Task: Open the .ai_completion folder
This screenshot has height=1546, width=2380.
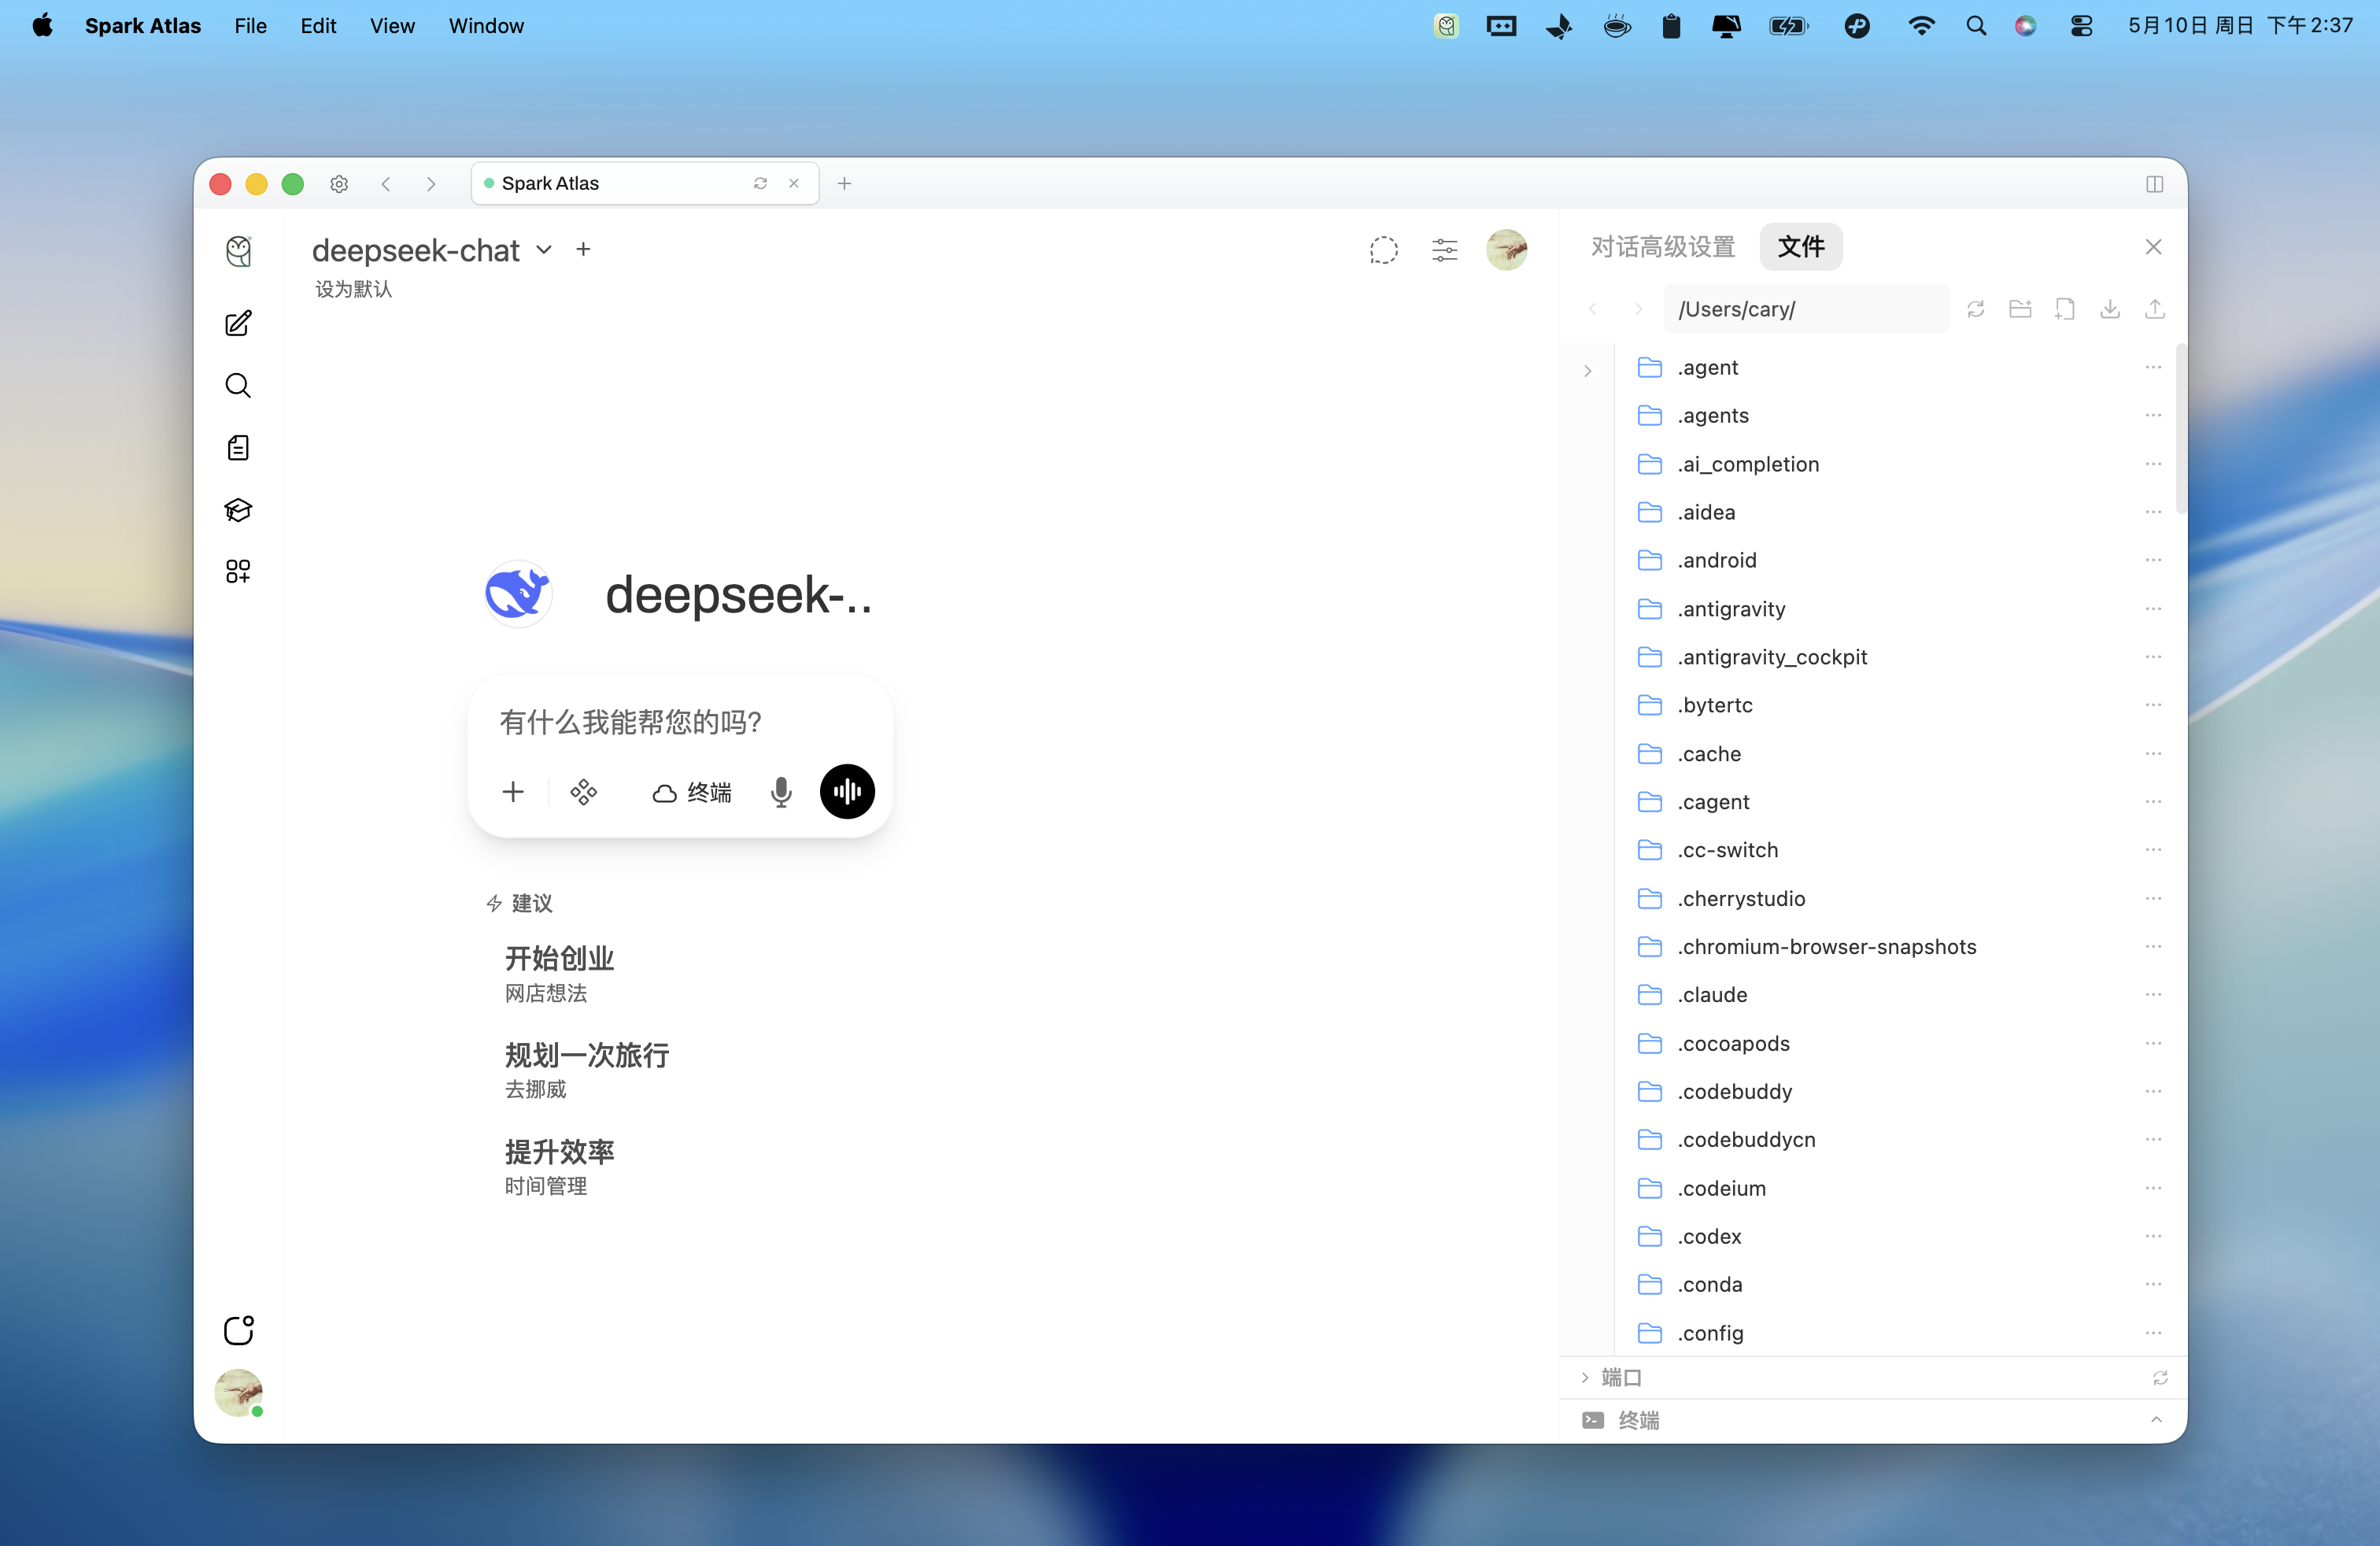Action: point(1898,464)
